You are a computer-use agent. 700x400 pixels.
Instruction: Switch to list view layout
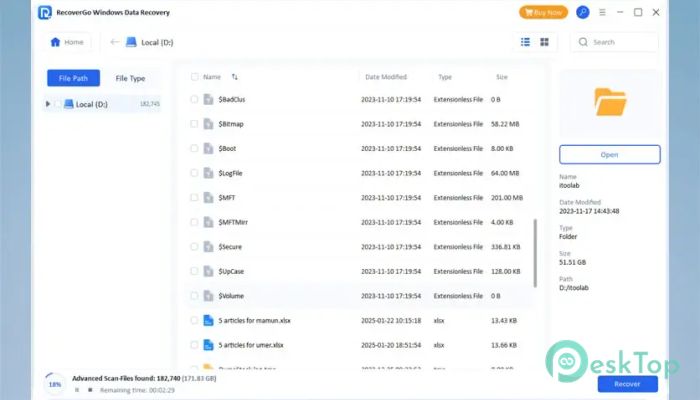point(525,42)
